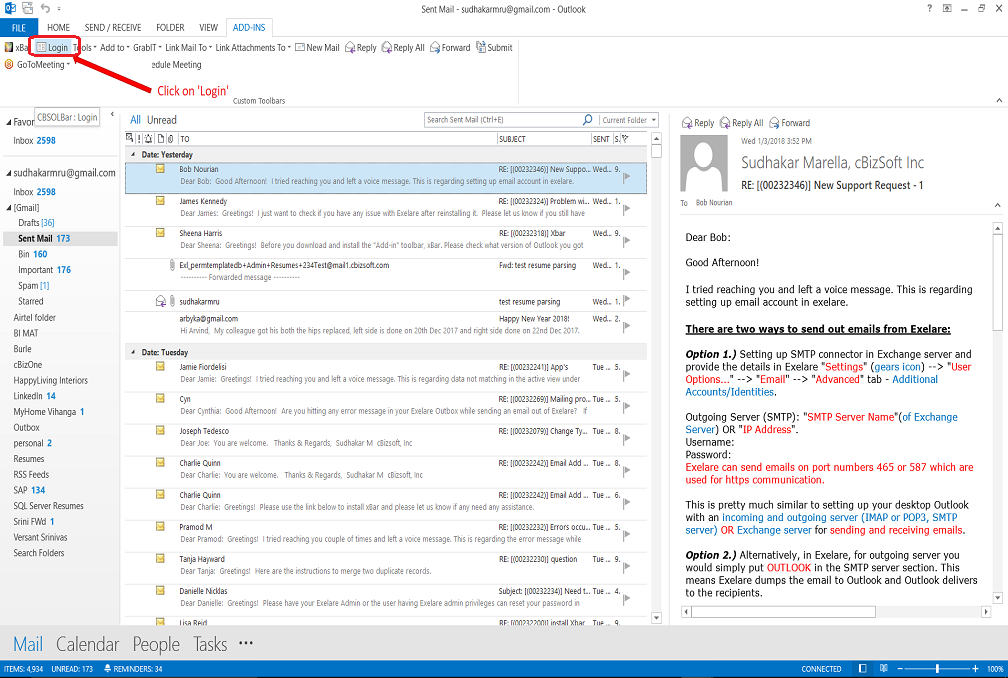Collapse the Date: Yesterday group
1008x678 pixels.
tap(133, 154)
